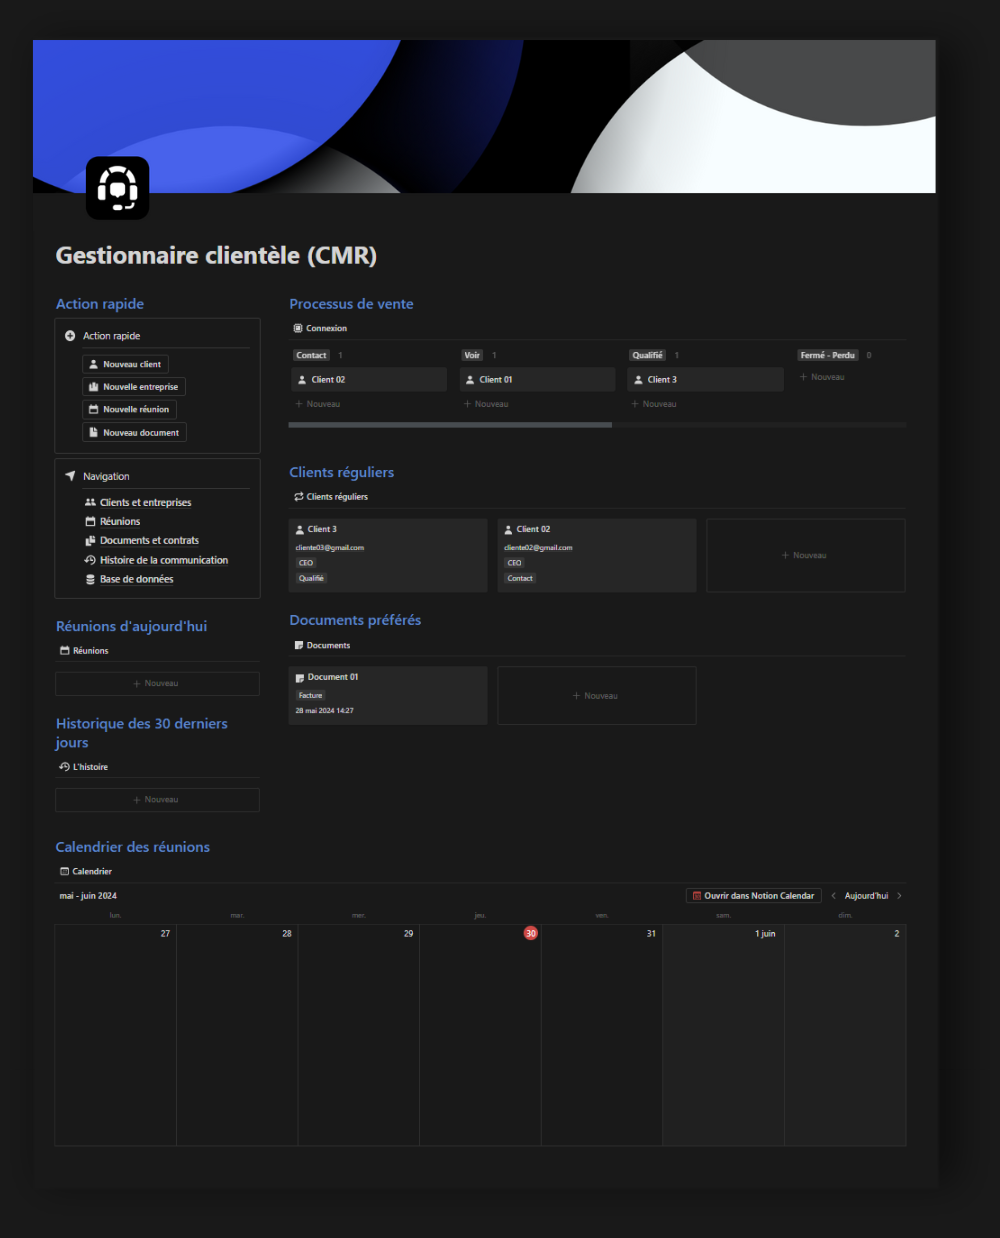The width and height of the screenshot is (1000, 1238).
Task: Click the Fermé - Perdu column tag
Action: pyautogui.click(x=828, y=355)
